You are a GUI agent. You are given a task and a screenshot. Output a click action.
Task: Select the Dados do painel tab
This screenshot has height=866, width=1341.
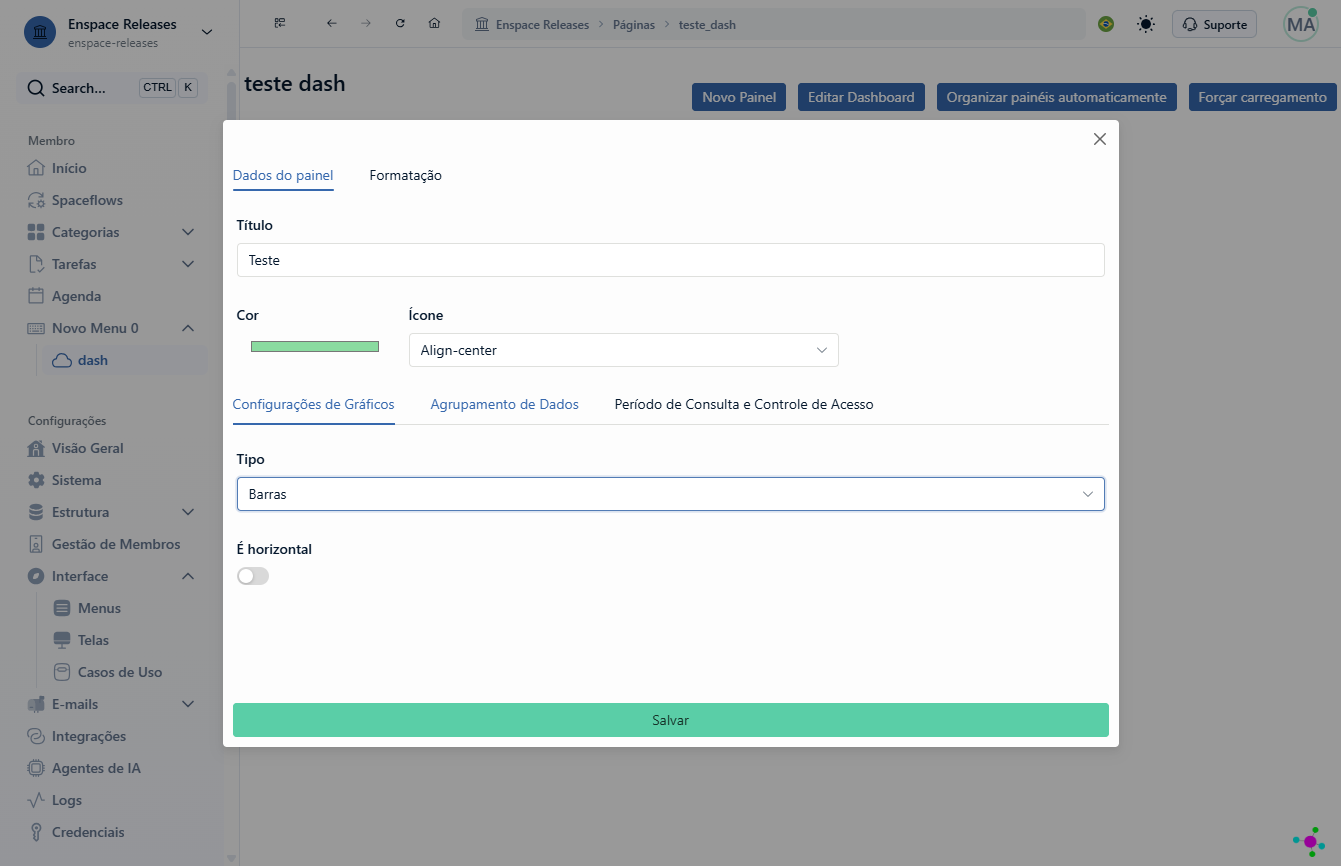(x=283, y=175)
